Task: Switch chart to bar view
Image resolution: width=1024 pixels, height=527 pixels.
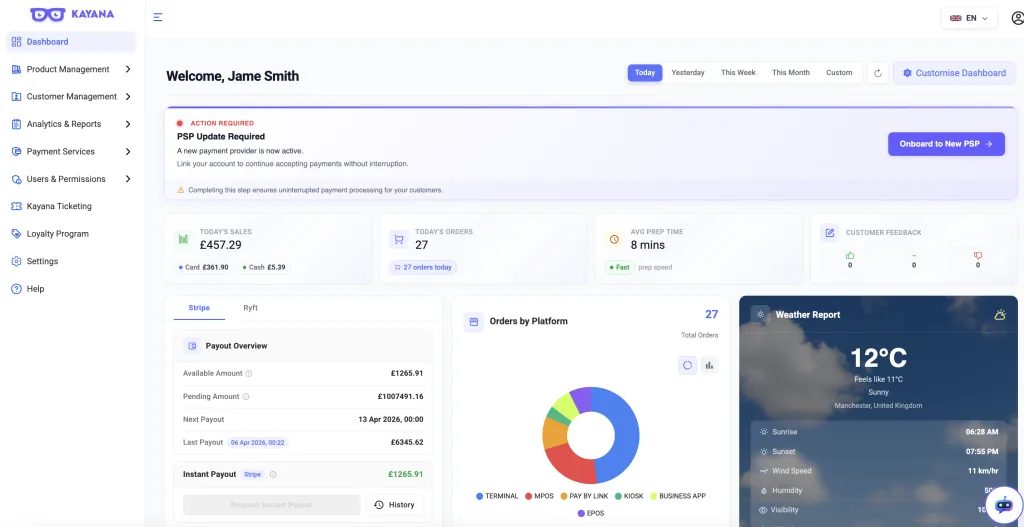Action: coord(710,366)
